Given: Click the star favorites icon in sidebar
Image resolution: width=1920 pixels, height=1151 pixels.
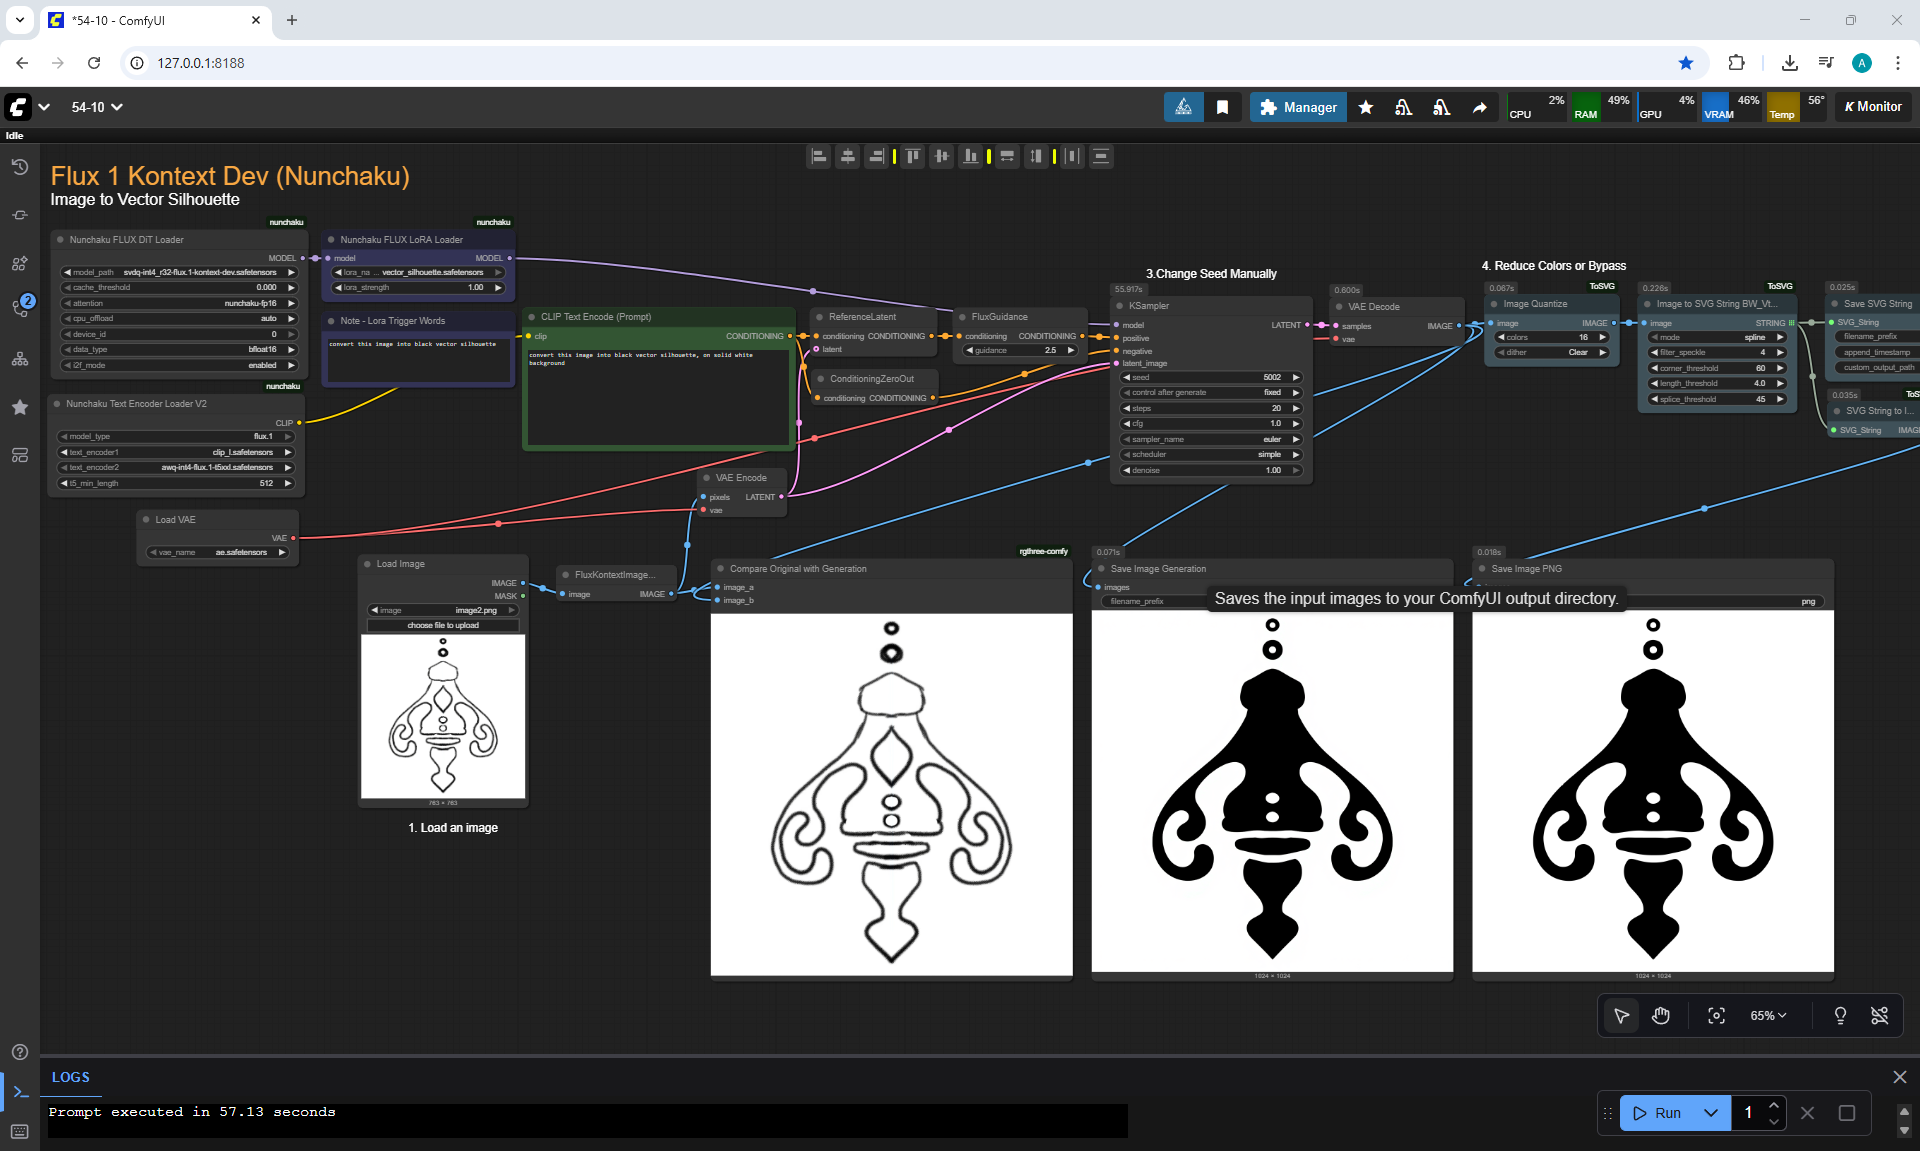Looking at the screenshot, I should point(19,407).
